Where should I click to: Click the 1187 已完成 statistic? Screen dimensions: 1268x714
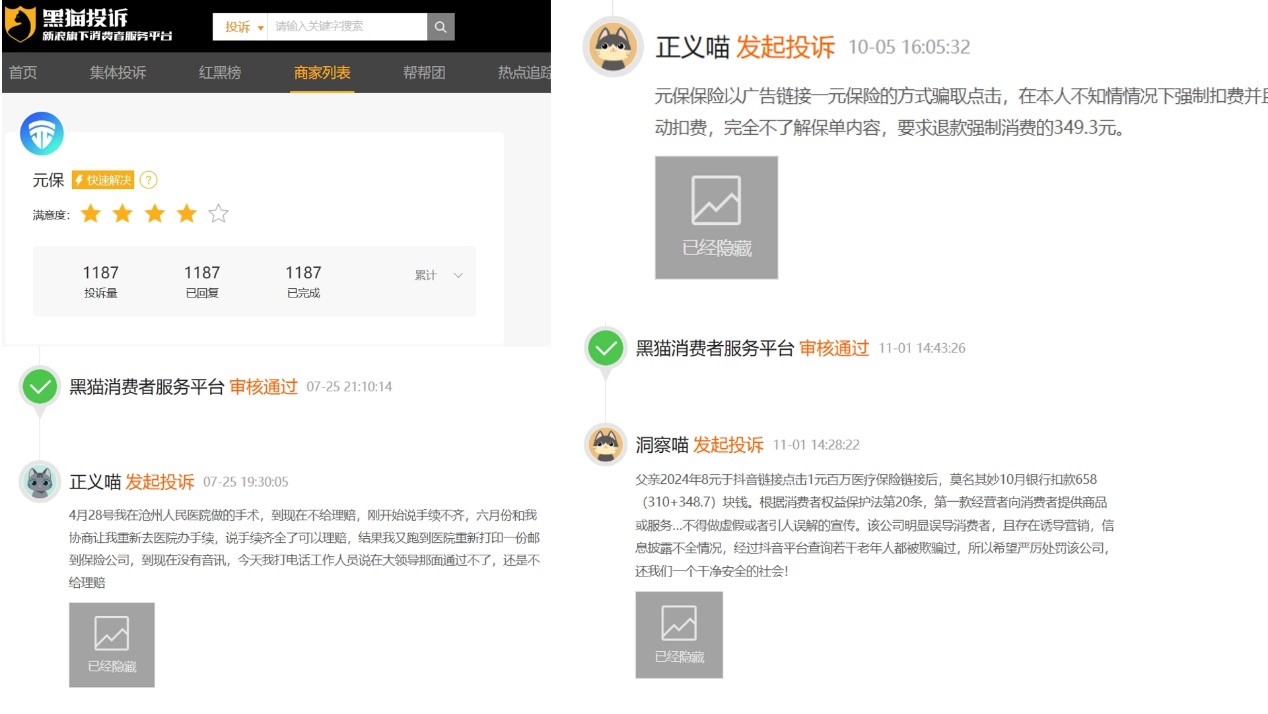[303, 281]
